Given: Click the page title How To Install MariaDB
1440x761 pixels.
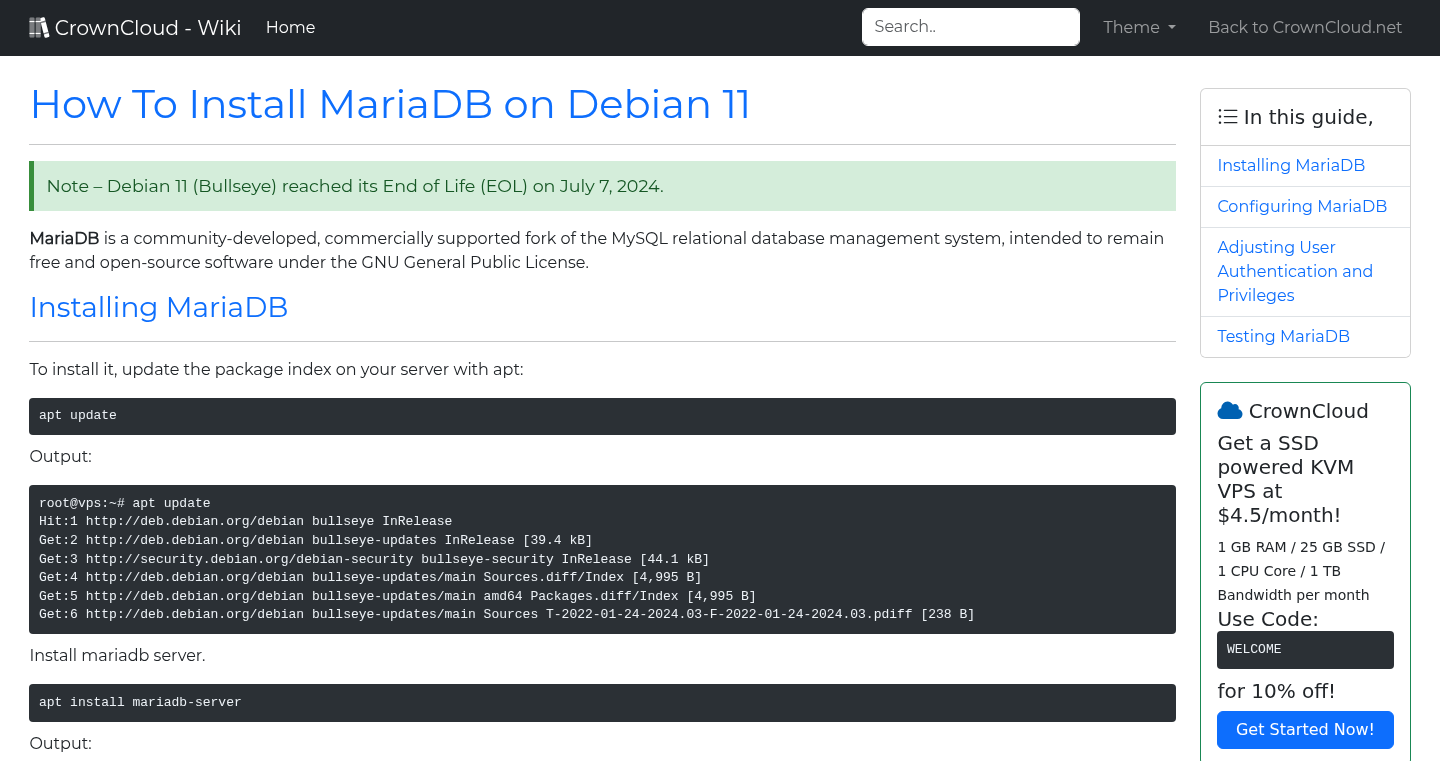Looking at the screenshot, I should [x=390, y=105].
